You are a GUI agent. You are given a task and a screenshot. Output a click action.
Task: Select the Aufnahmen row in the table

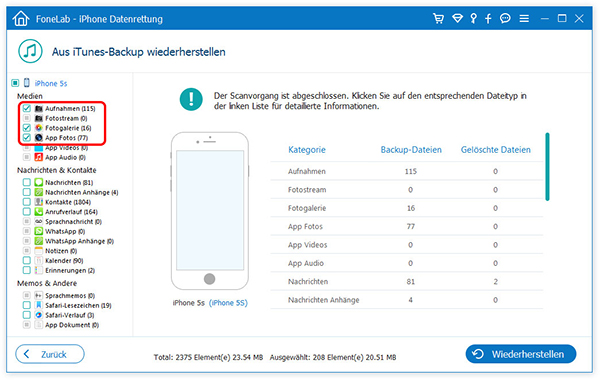coord(407,171)
